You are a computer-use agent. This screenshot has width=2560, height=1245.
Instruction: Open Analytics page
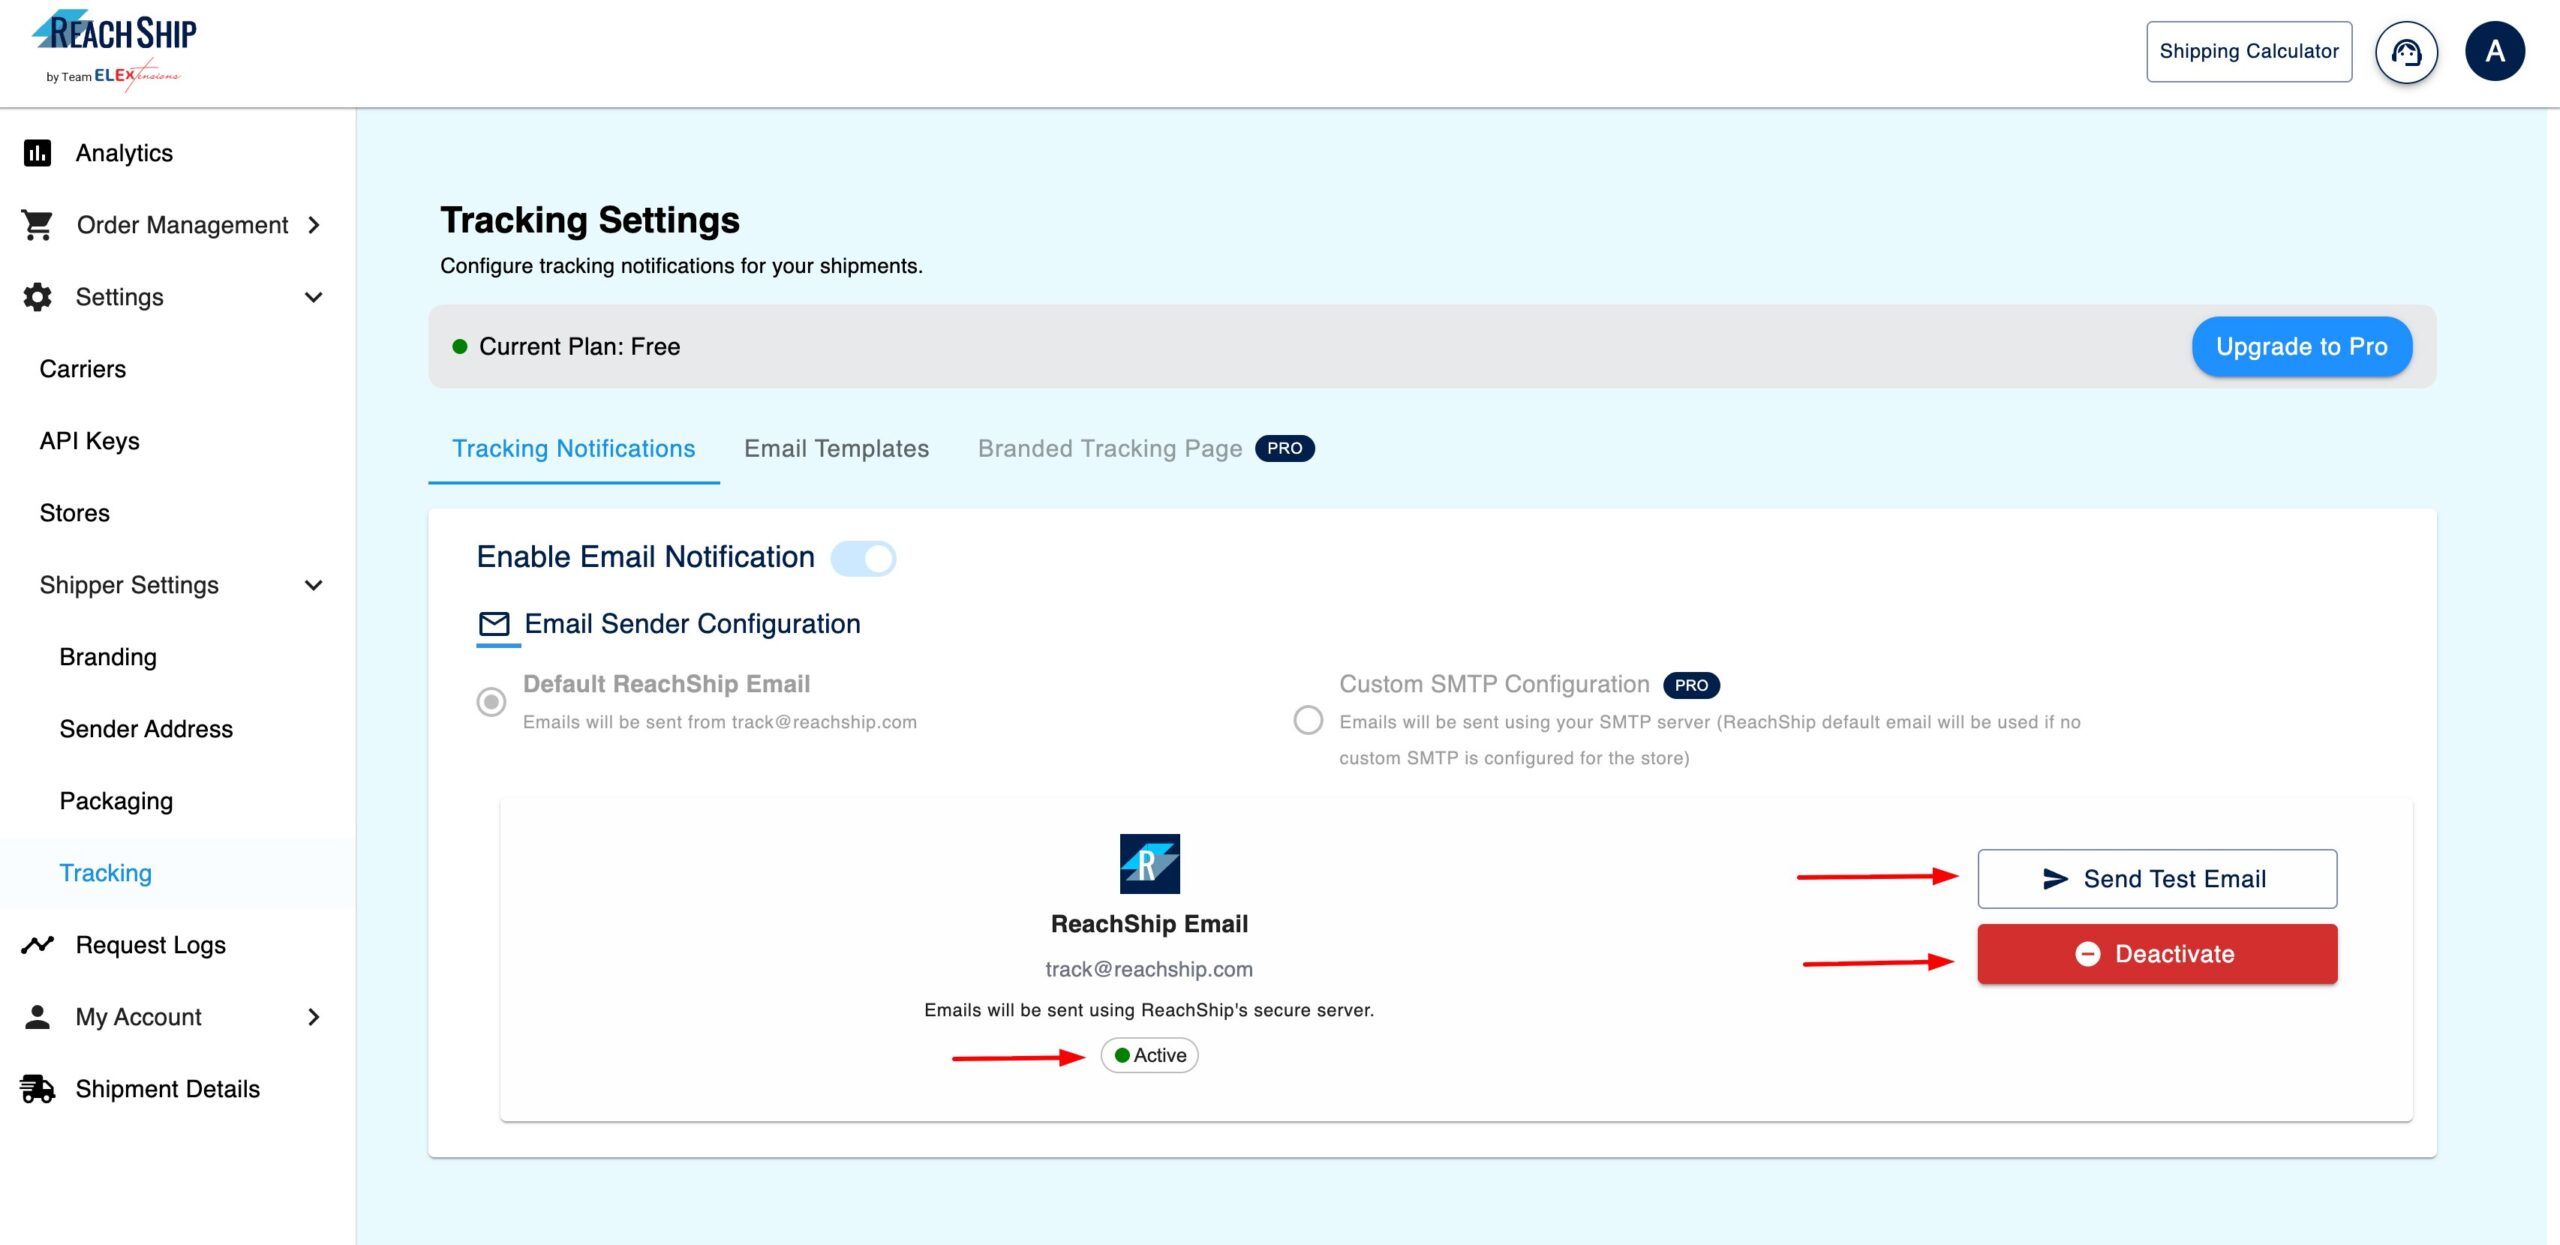coord(124,153)
